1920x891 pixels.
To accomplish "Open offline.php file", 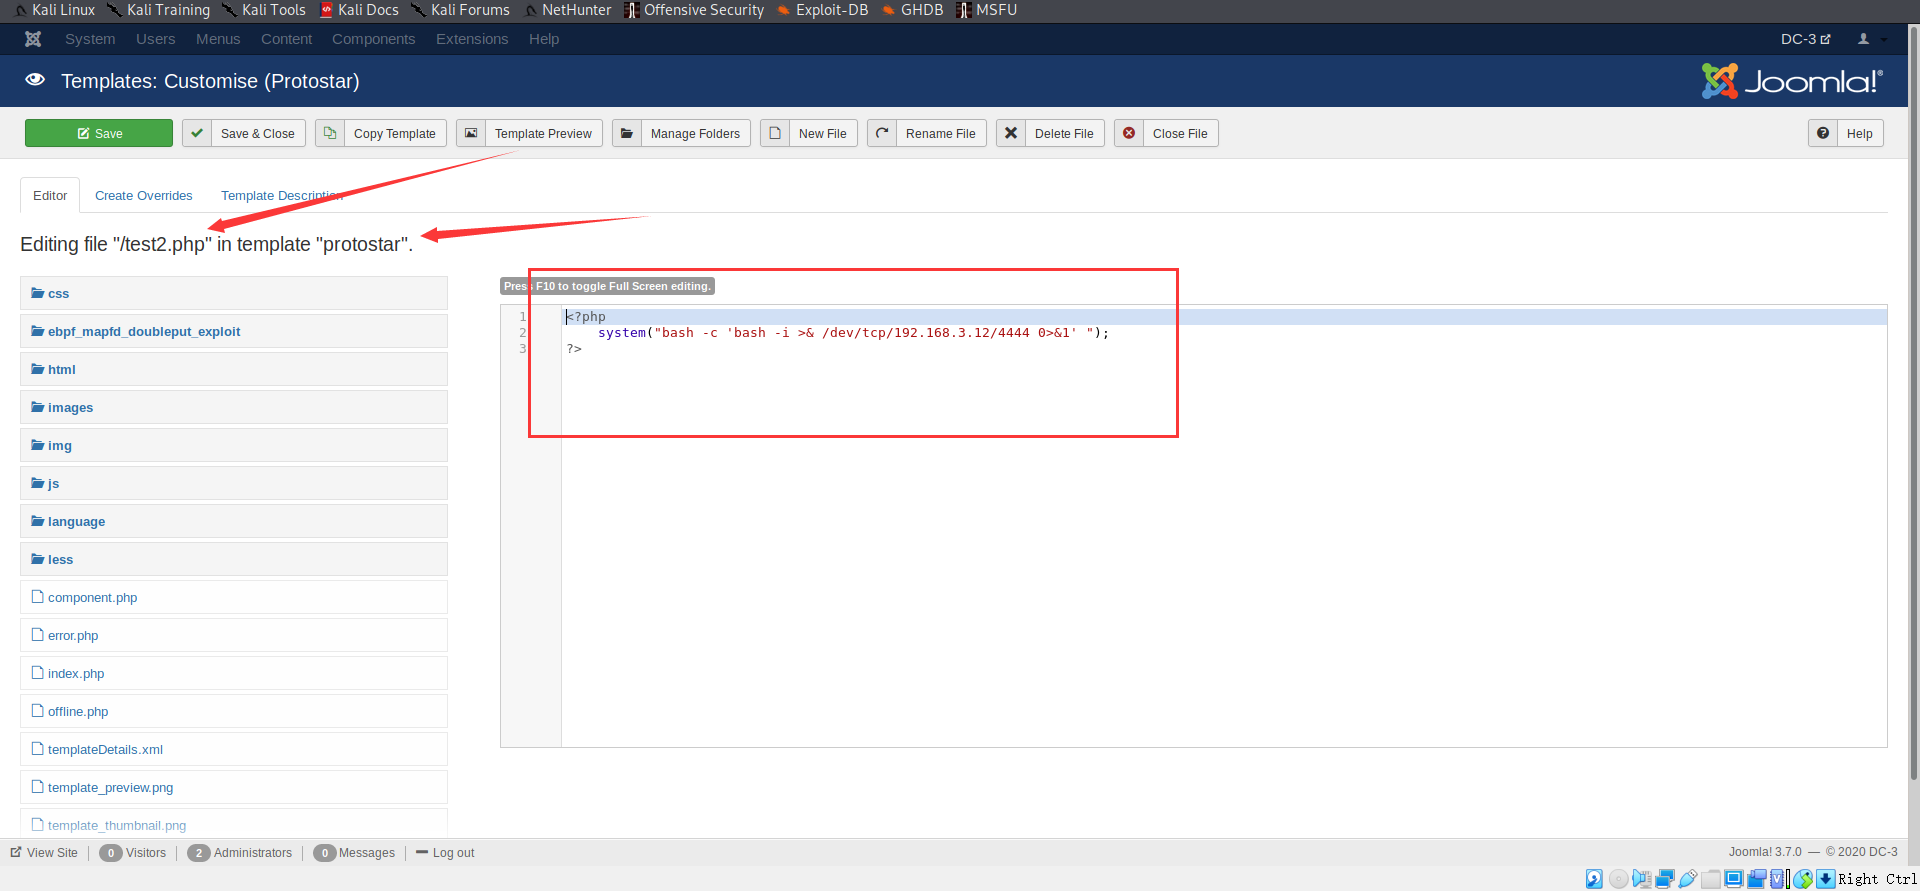I will click(233, 711).
